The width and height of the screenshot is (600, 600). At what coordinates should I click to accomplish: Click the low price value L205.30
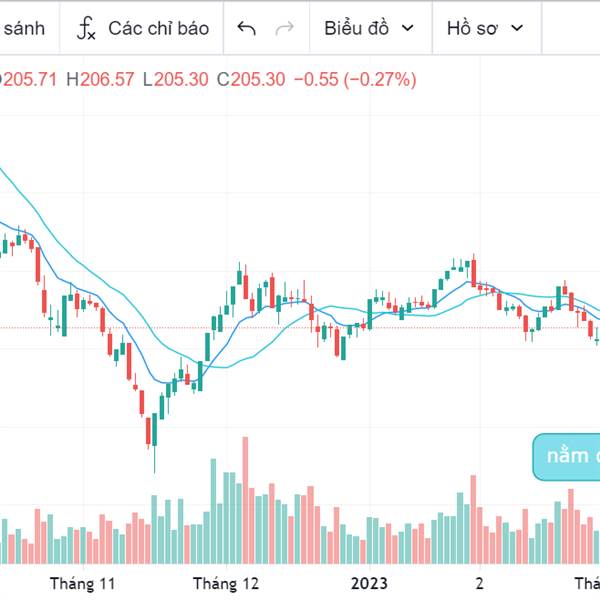176,79
